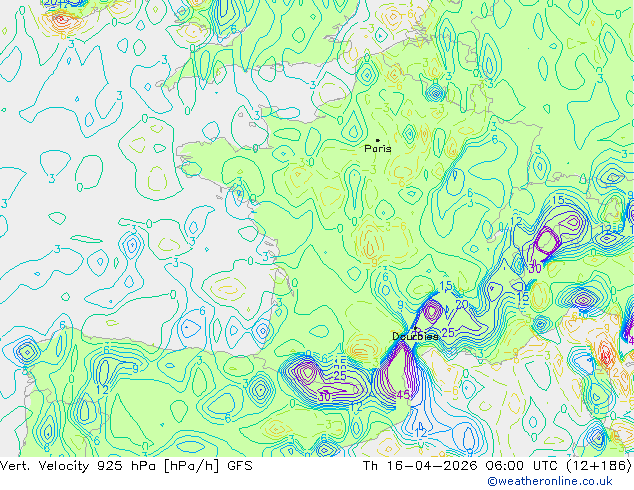
Task: Click the 'Vert. Velocity 925 hPa [hPa/h] GFS' caption
Action: tap(126, 466)
